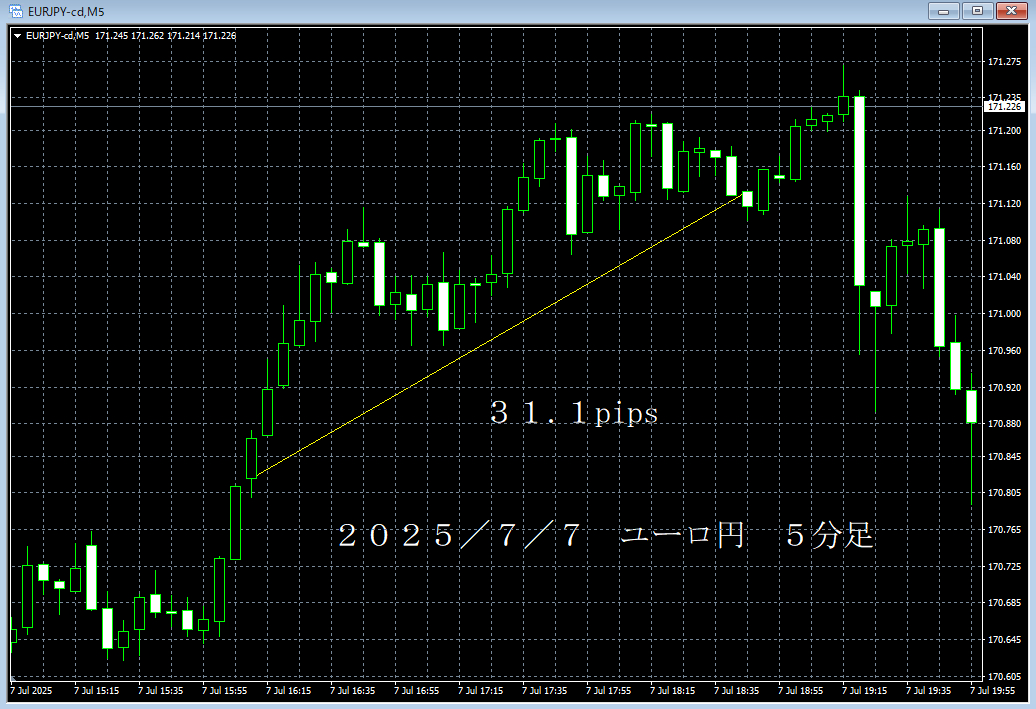Click the 170.605 price scale label
Screen dimensions: 1036x709
click(1003, 676)
